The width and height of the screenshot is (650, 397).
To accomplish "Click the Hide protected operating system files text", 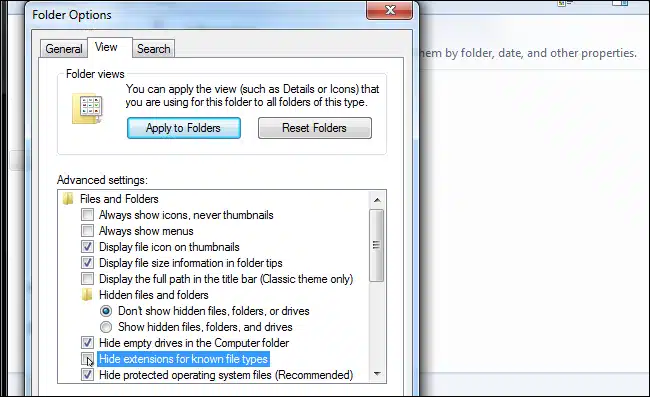I will 226,375.
